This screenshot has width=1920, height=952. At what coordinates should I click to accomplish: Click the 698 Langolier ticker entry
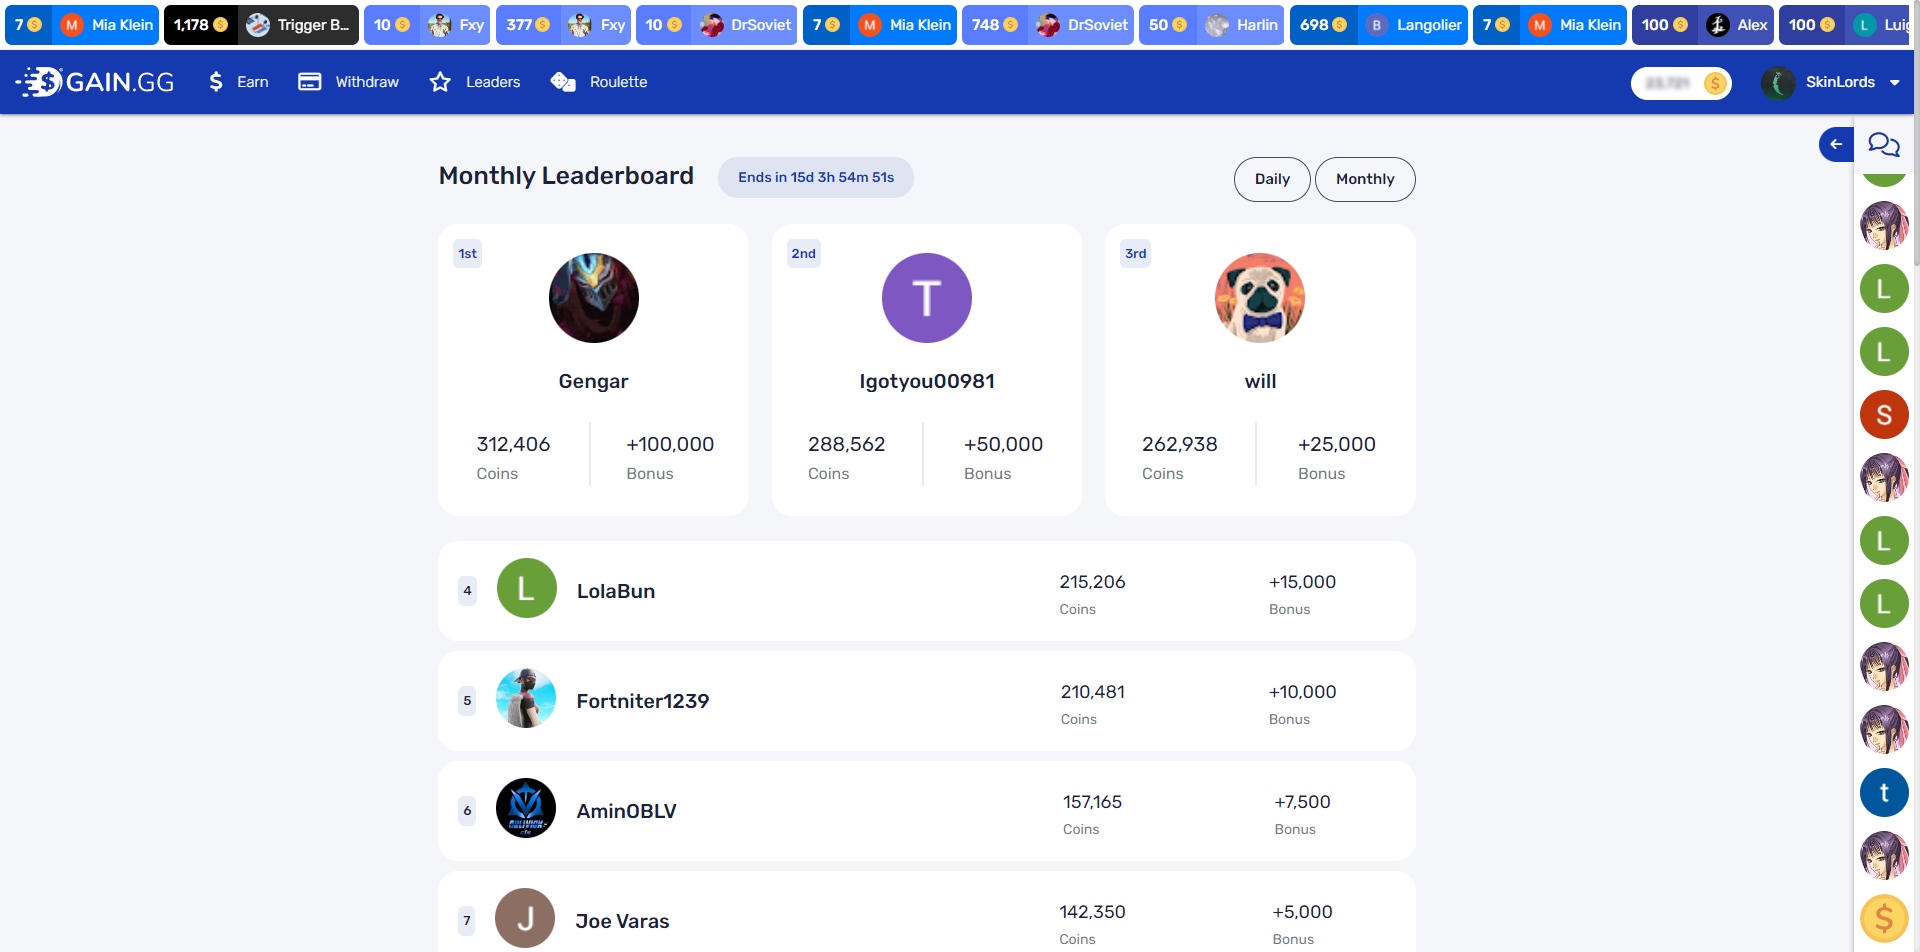click(1379, 25)
